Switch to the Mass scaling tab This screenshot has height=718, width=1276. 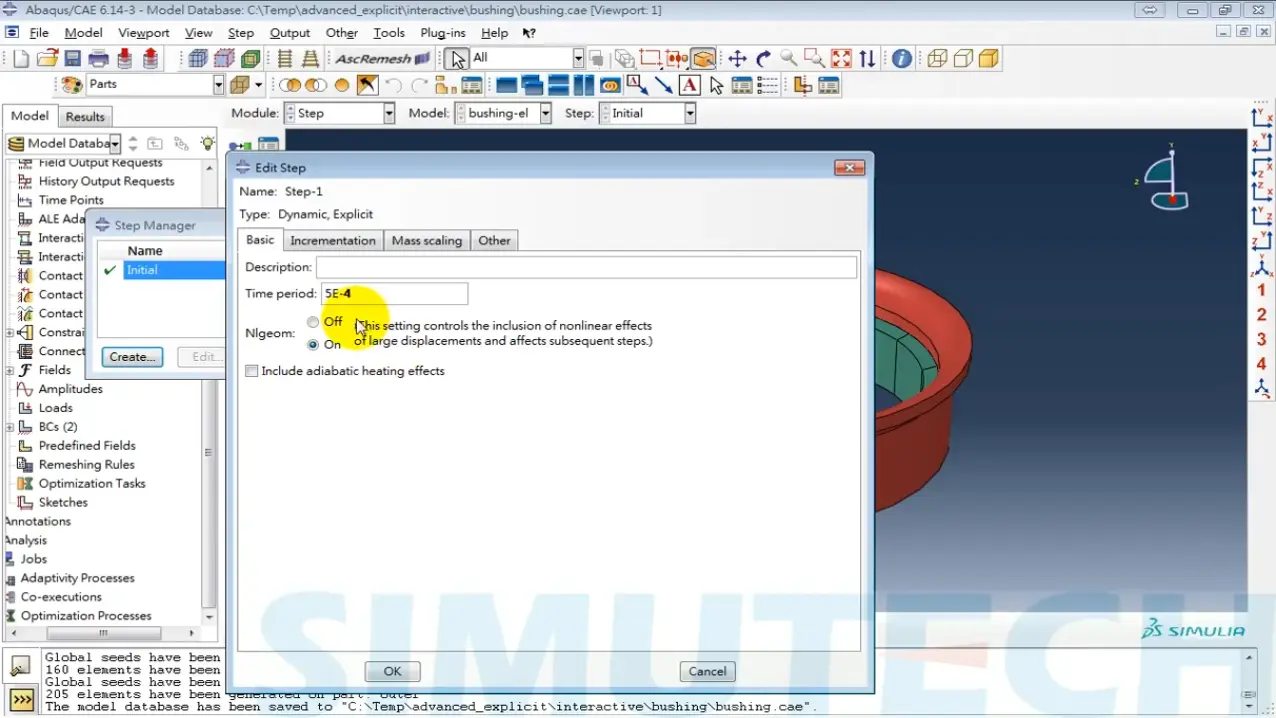click(x=427, y=241)
